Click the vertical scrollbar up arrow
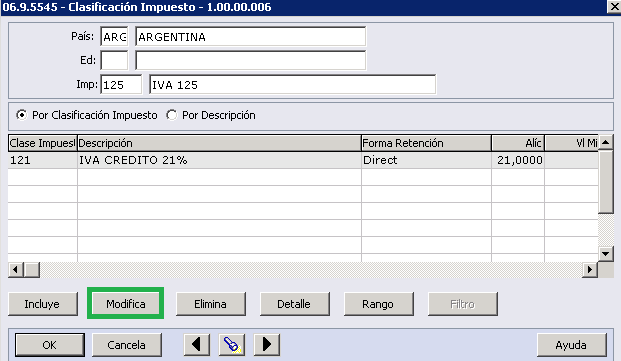Screen dimensions: 621x361 (606, 142)
